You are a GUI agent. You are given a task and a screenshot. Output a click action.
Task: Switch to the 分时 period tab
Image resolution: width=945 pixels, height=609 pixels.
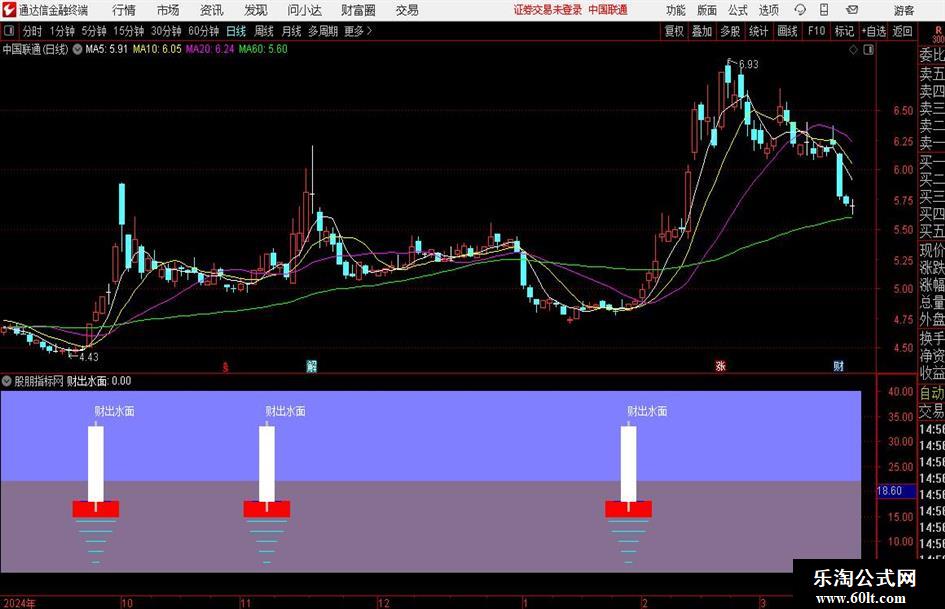(x=32, y=31)
